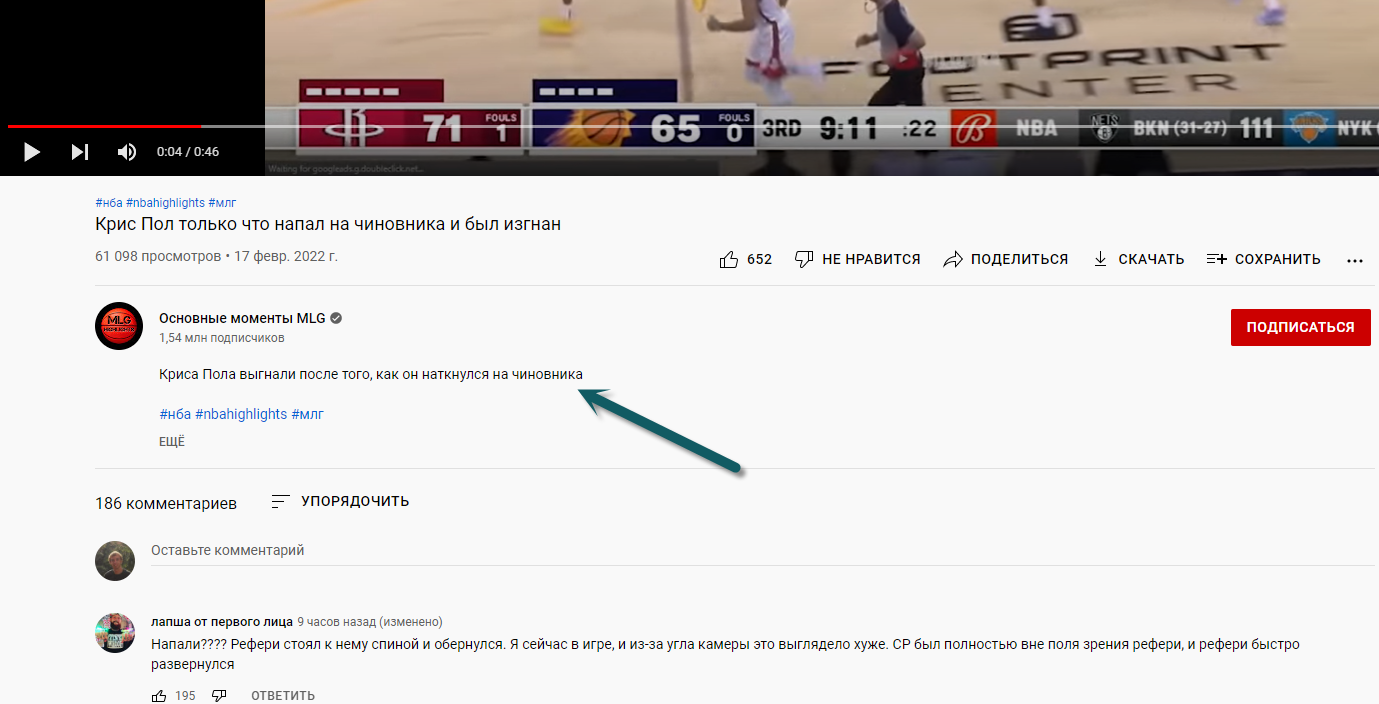Open УПОРЯДОЧИТЬ sort comments dropdown
1379x704 pixels.
(x=340, y=501)
